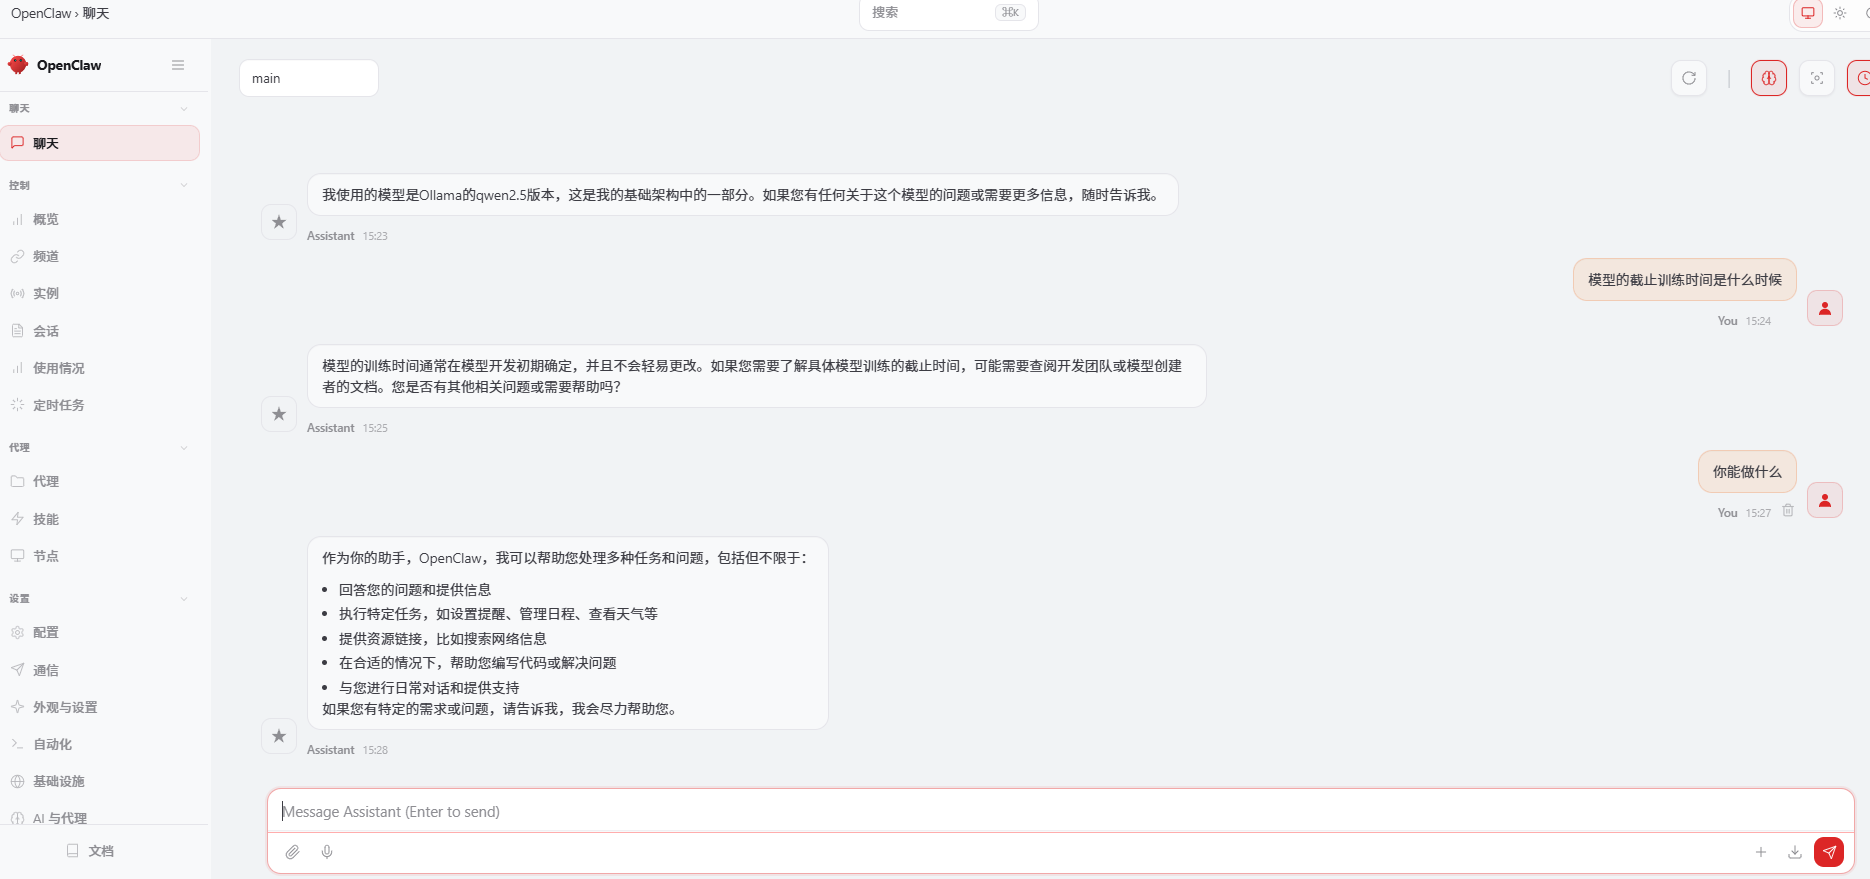This screenshot has width=1870, height=879.
Task: Delete the 你能做什么 message via trash icon
Action: point(1788,511)
